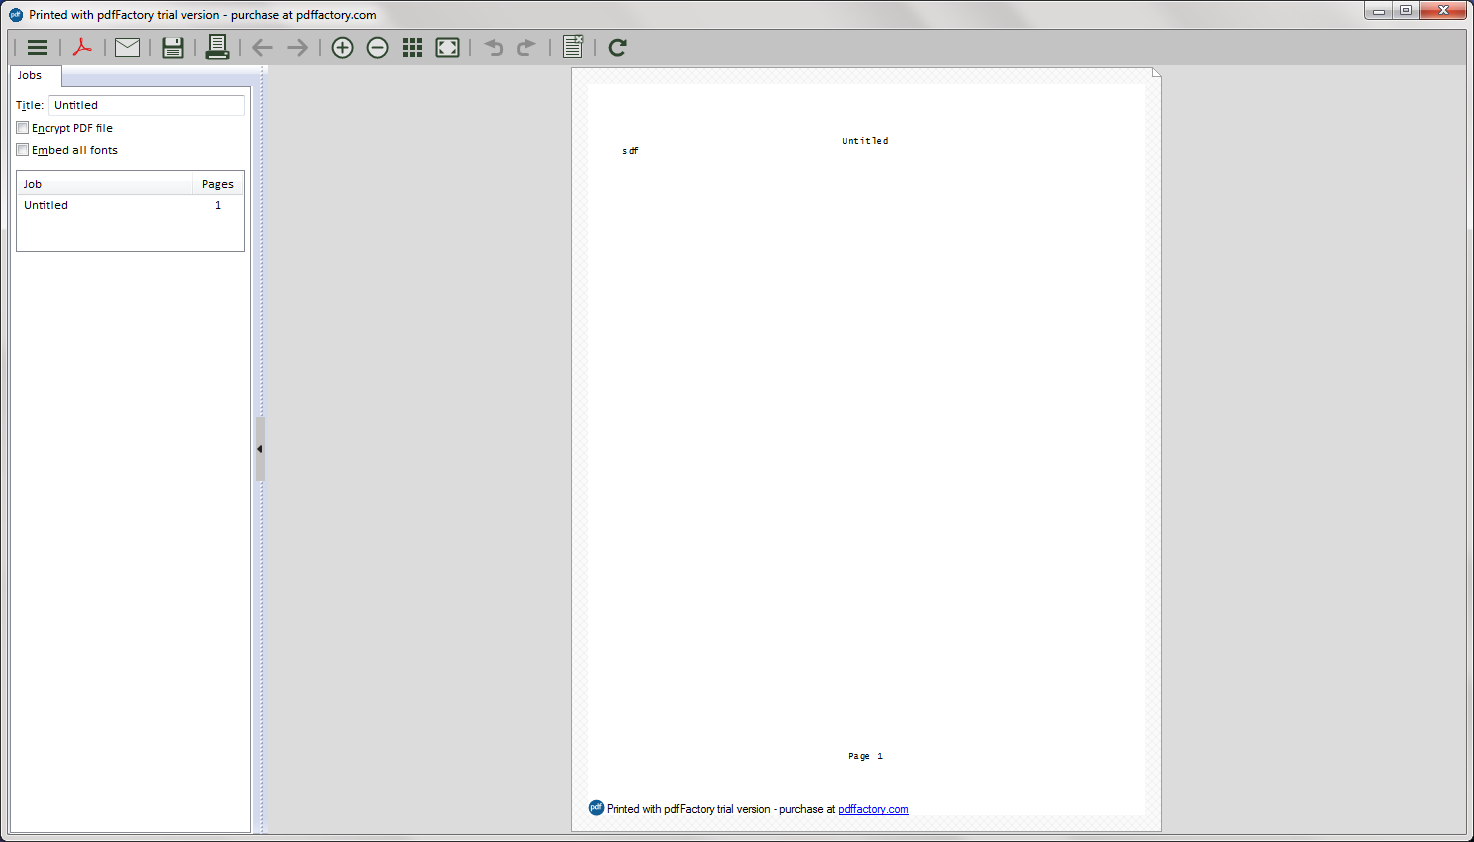Show thumbnails grid view icon
The width and height of the screenshot is (1474, 842).
tap(412, 47)
